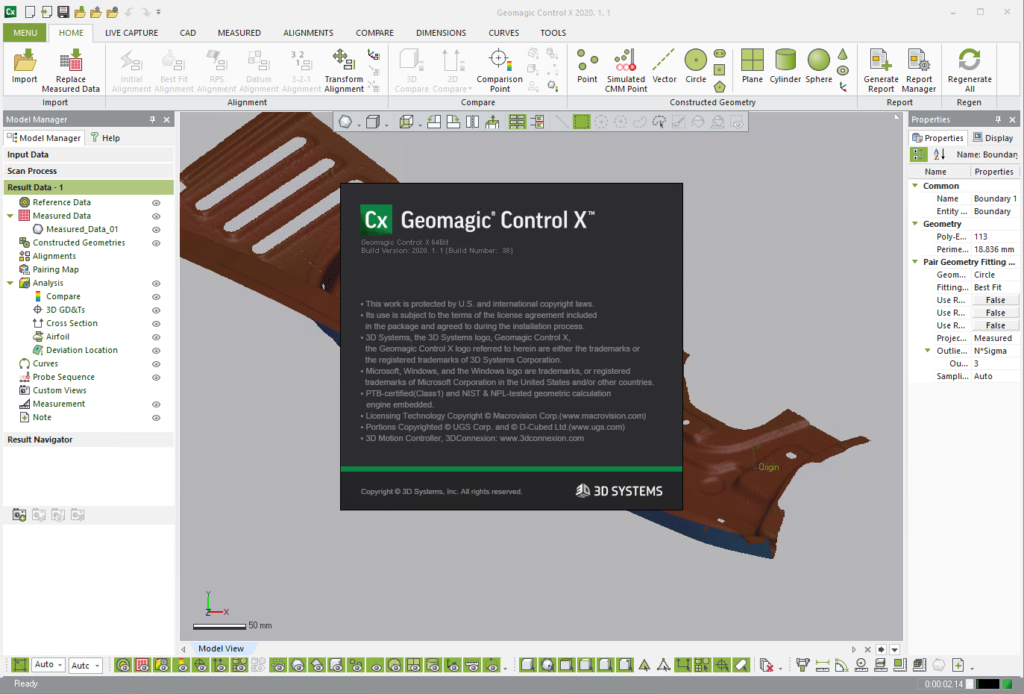The width and height of the screenshot is (1024, 694).
Task: Collapse the Analysis tree node
Action: [10, 283]
